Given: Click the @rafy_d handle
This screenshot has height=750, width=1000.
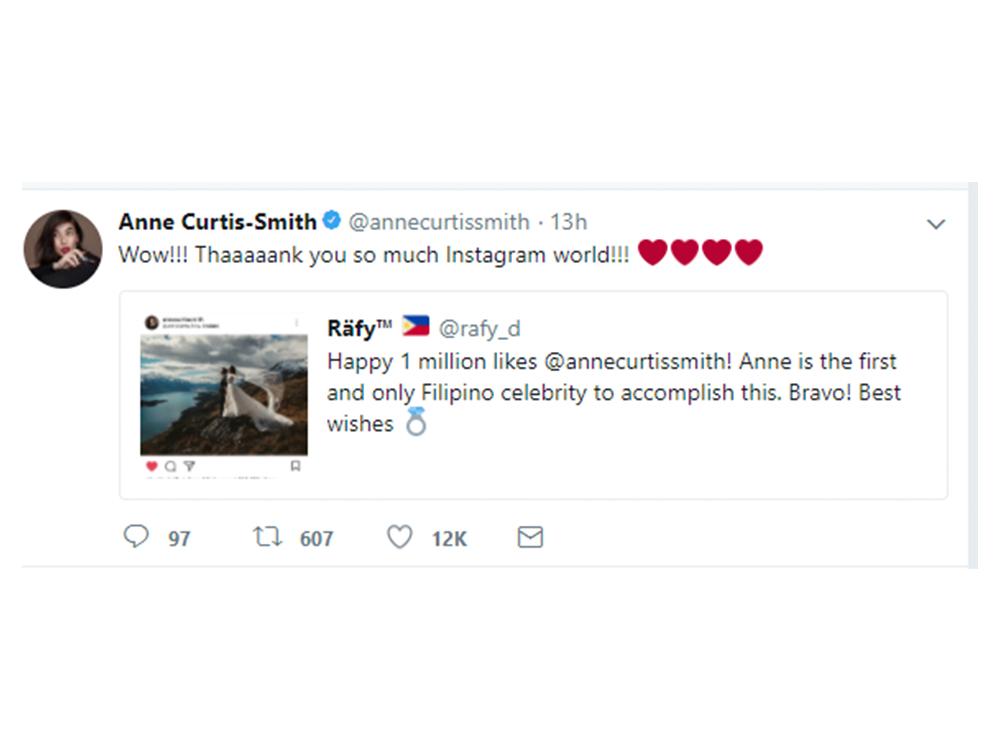Looking at the screenshot, I should tap(480, 328).
